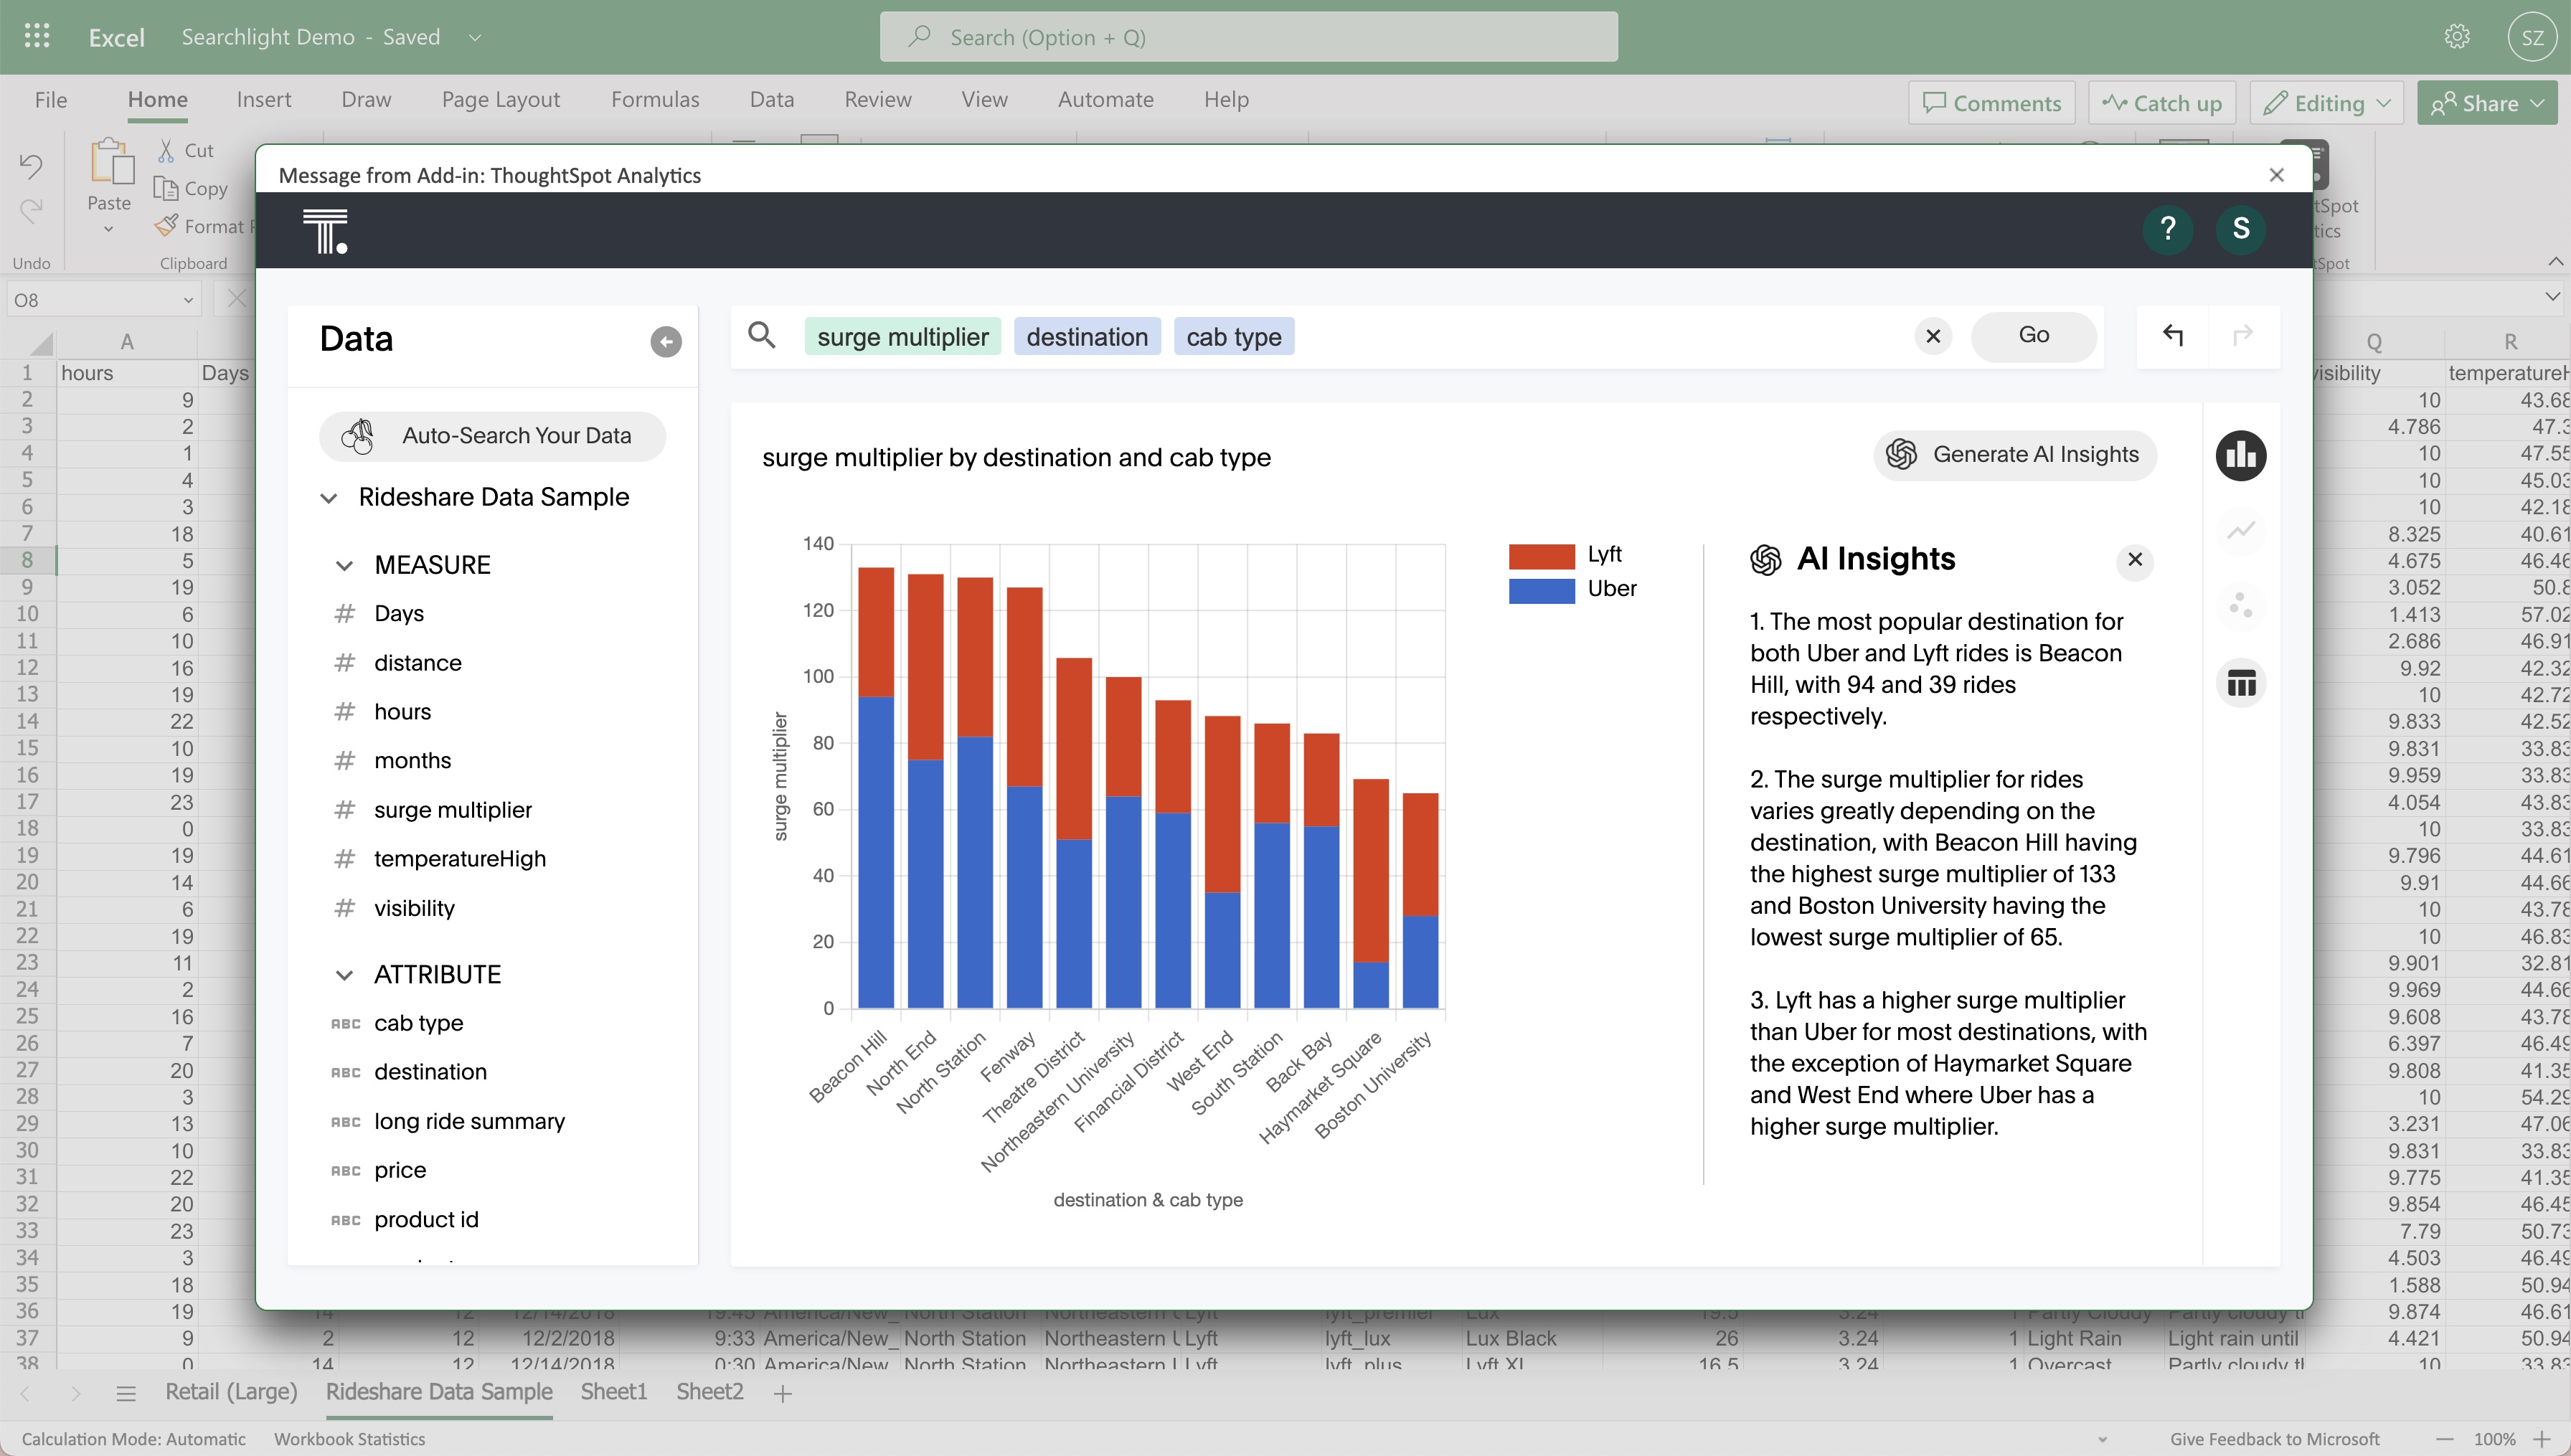Click Give Feedback to Microsoft
This screenshot has height=1456, width=2571.
pos(2275,1439)
